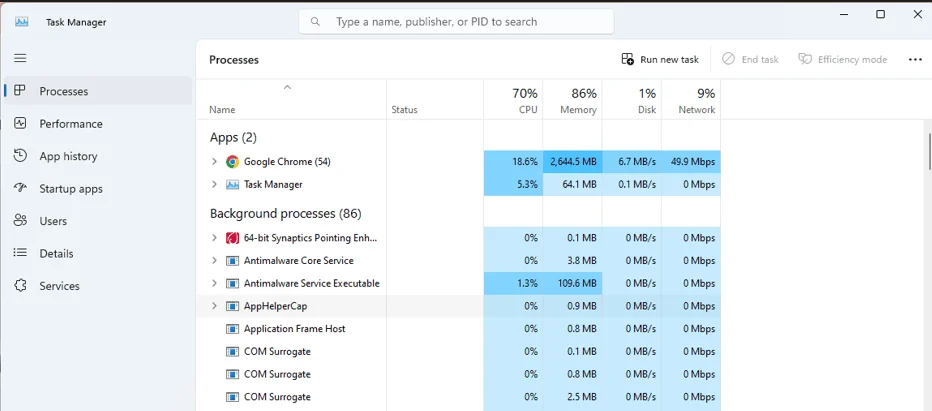Open the Services page
932x411 pixels.
point(98,285)
